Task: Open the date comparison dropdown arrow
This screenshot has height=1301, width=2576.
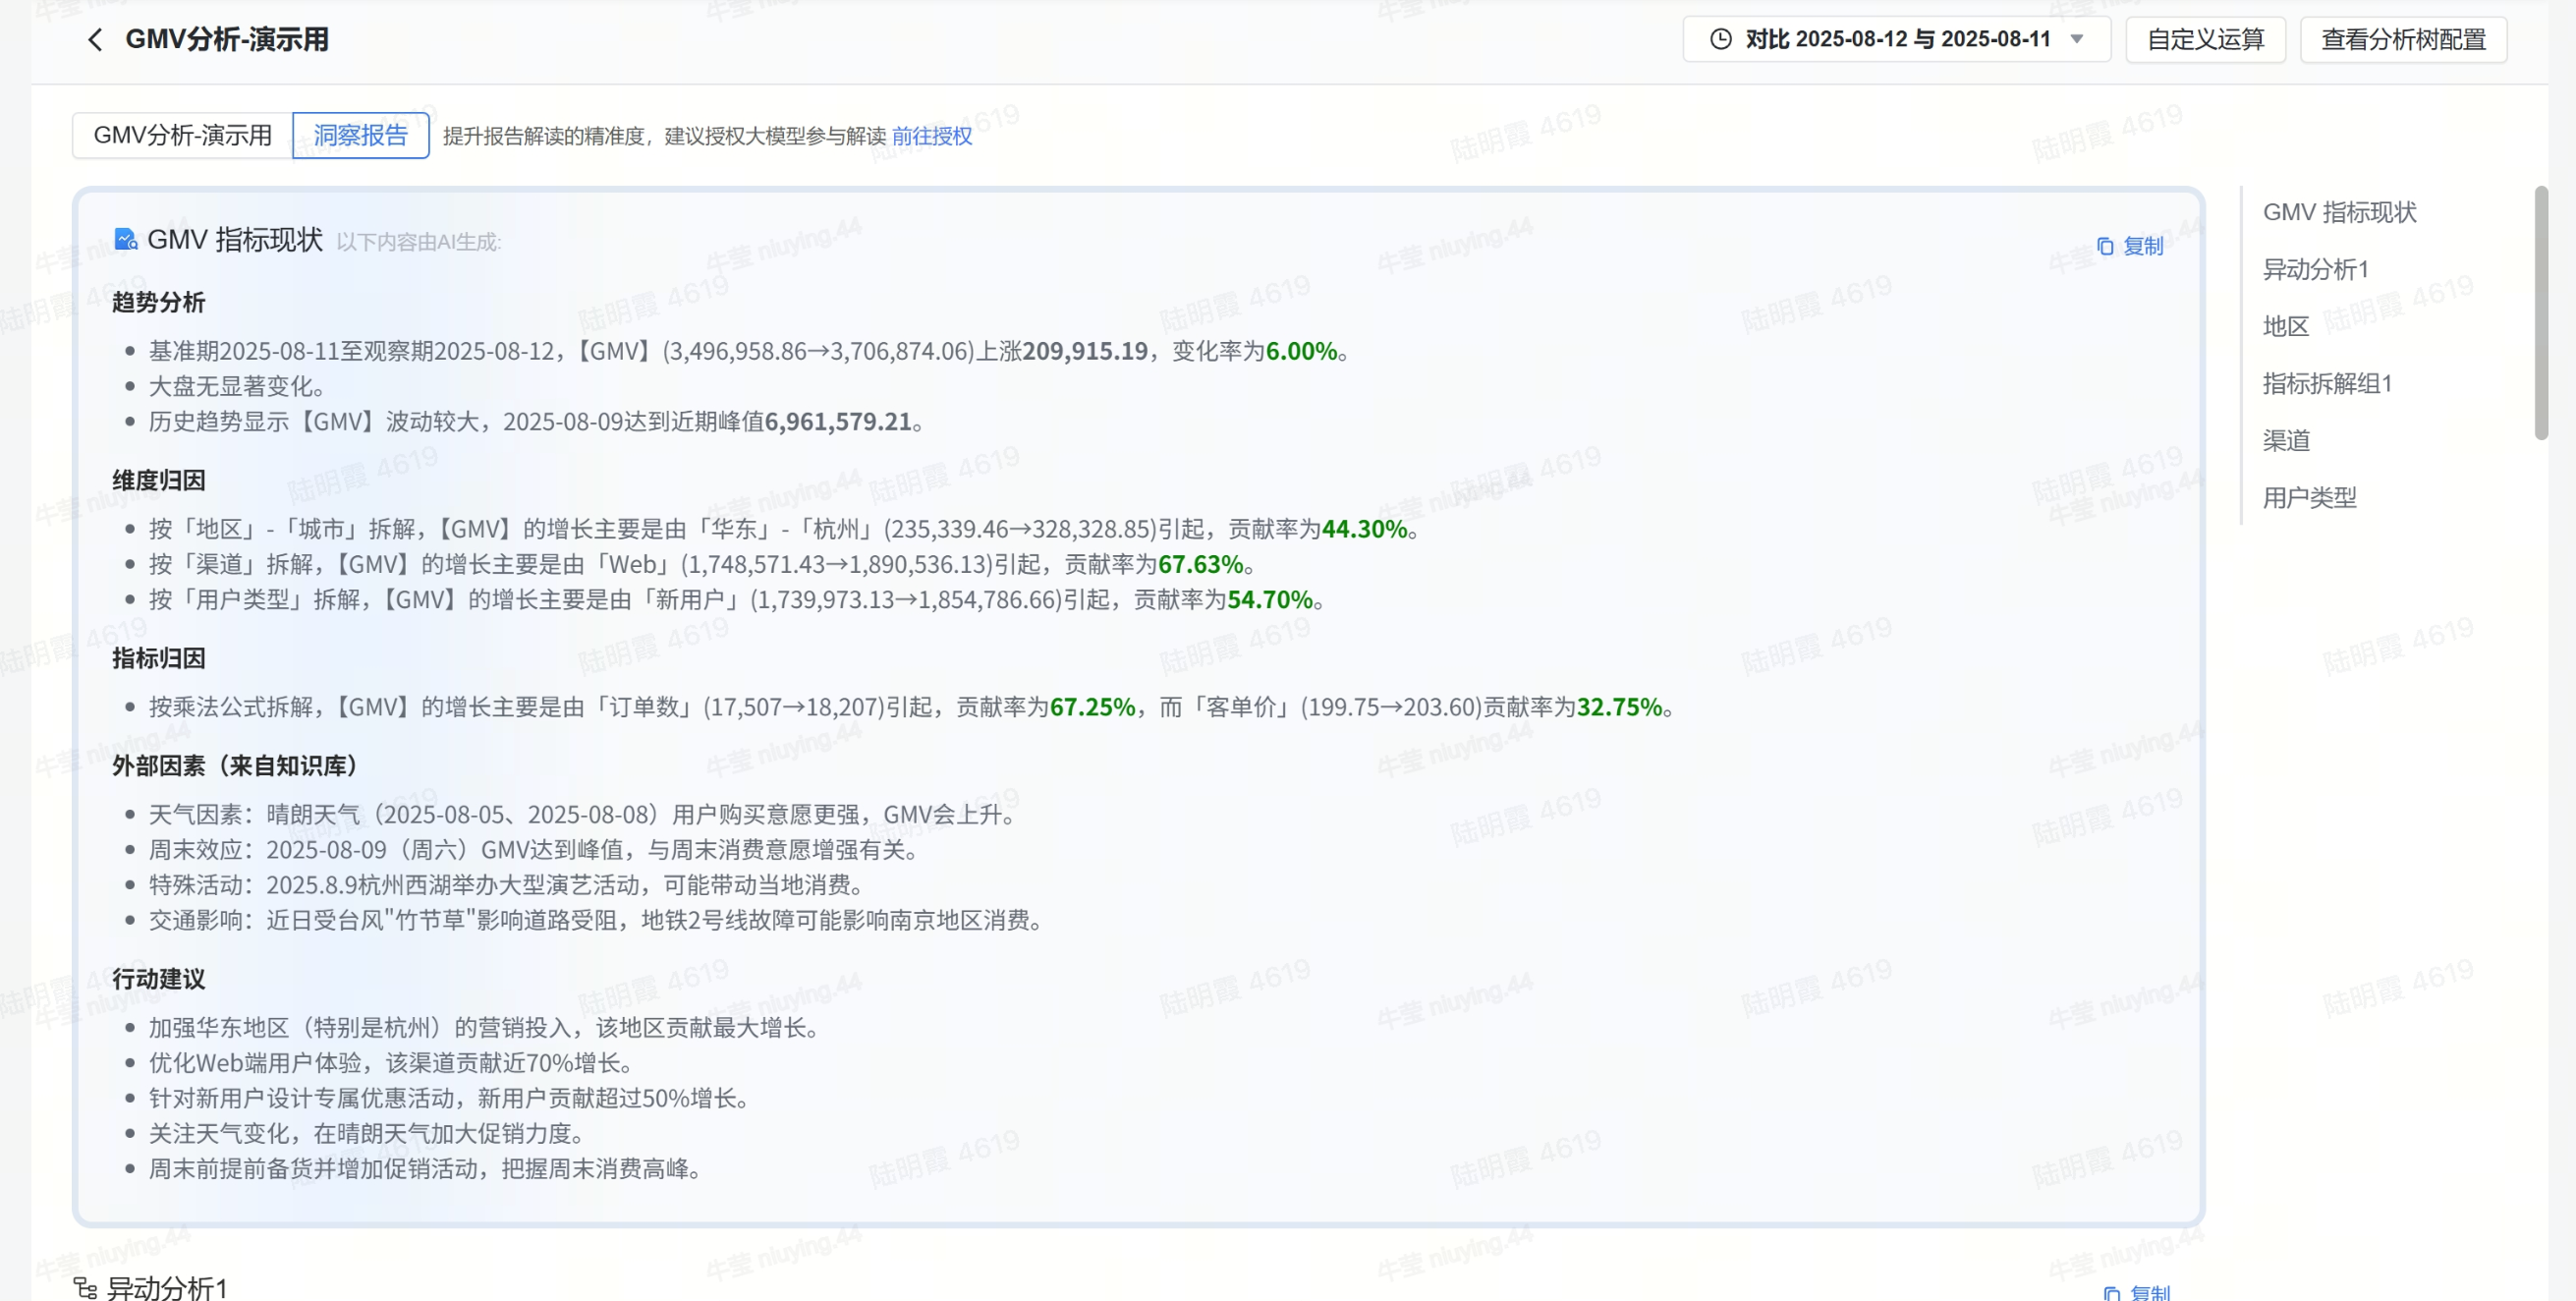Action: coord(2077,39)
